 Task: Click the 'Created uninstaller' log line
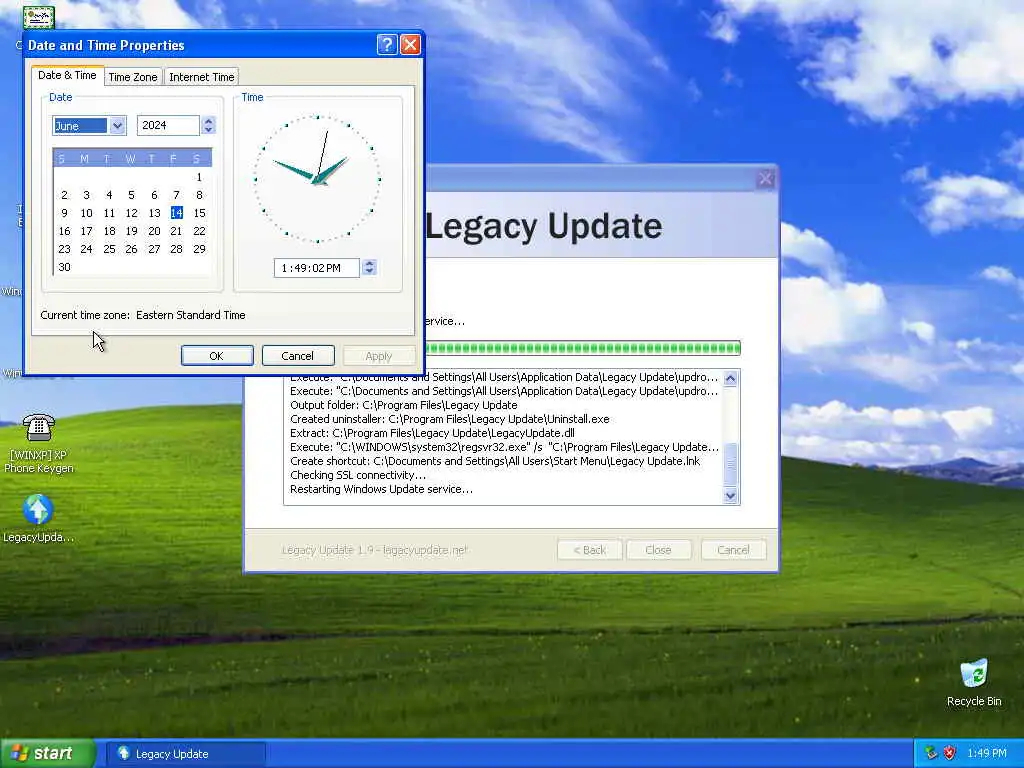(449, 419)
